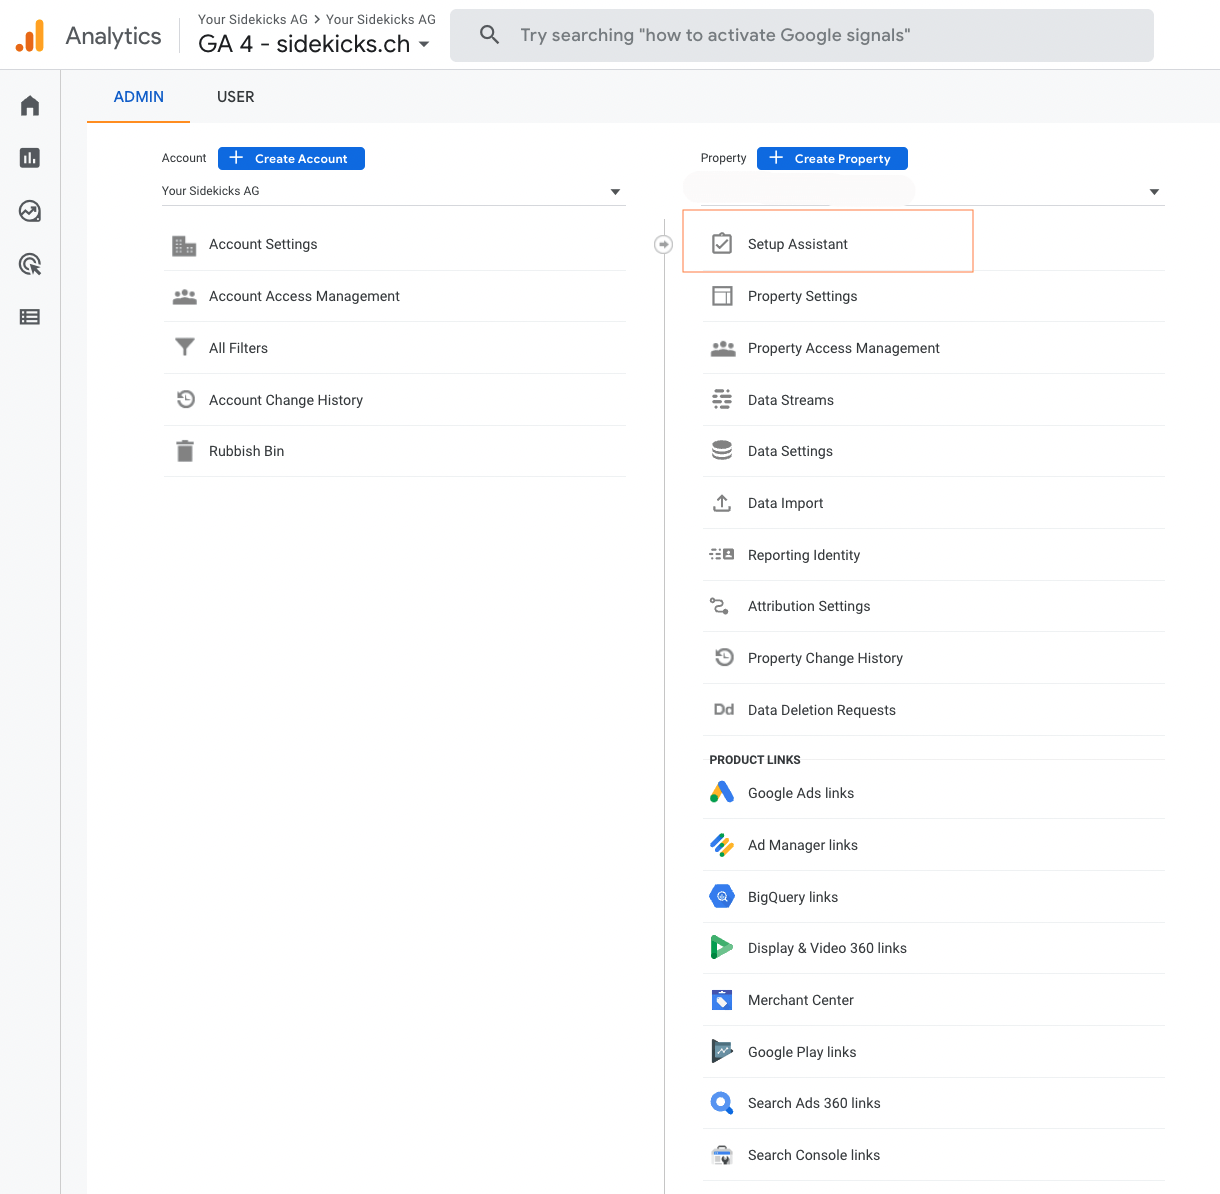Click the Setup Assistant checkbox icon
Viewport: 1220px width, 1194px height.
click(722, 244)
